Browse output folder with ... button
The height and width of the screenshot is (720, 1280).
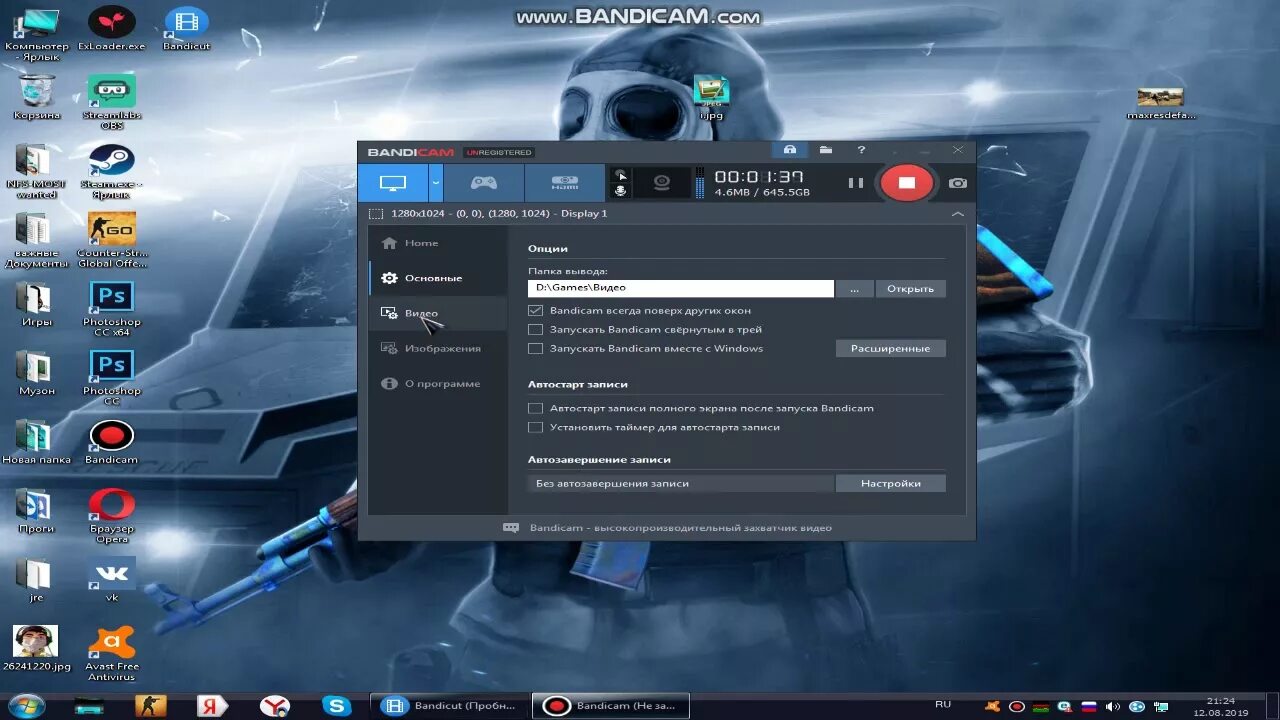854,288
